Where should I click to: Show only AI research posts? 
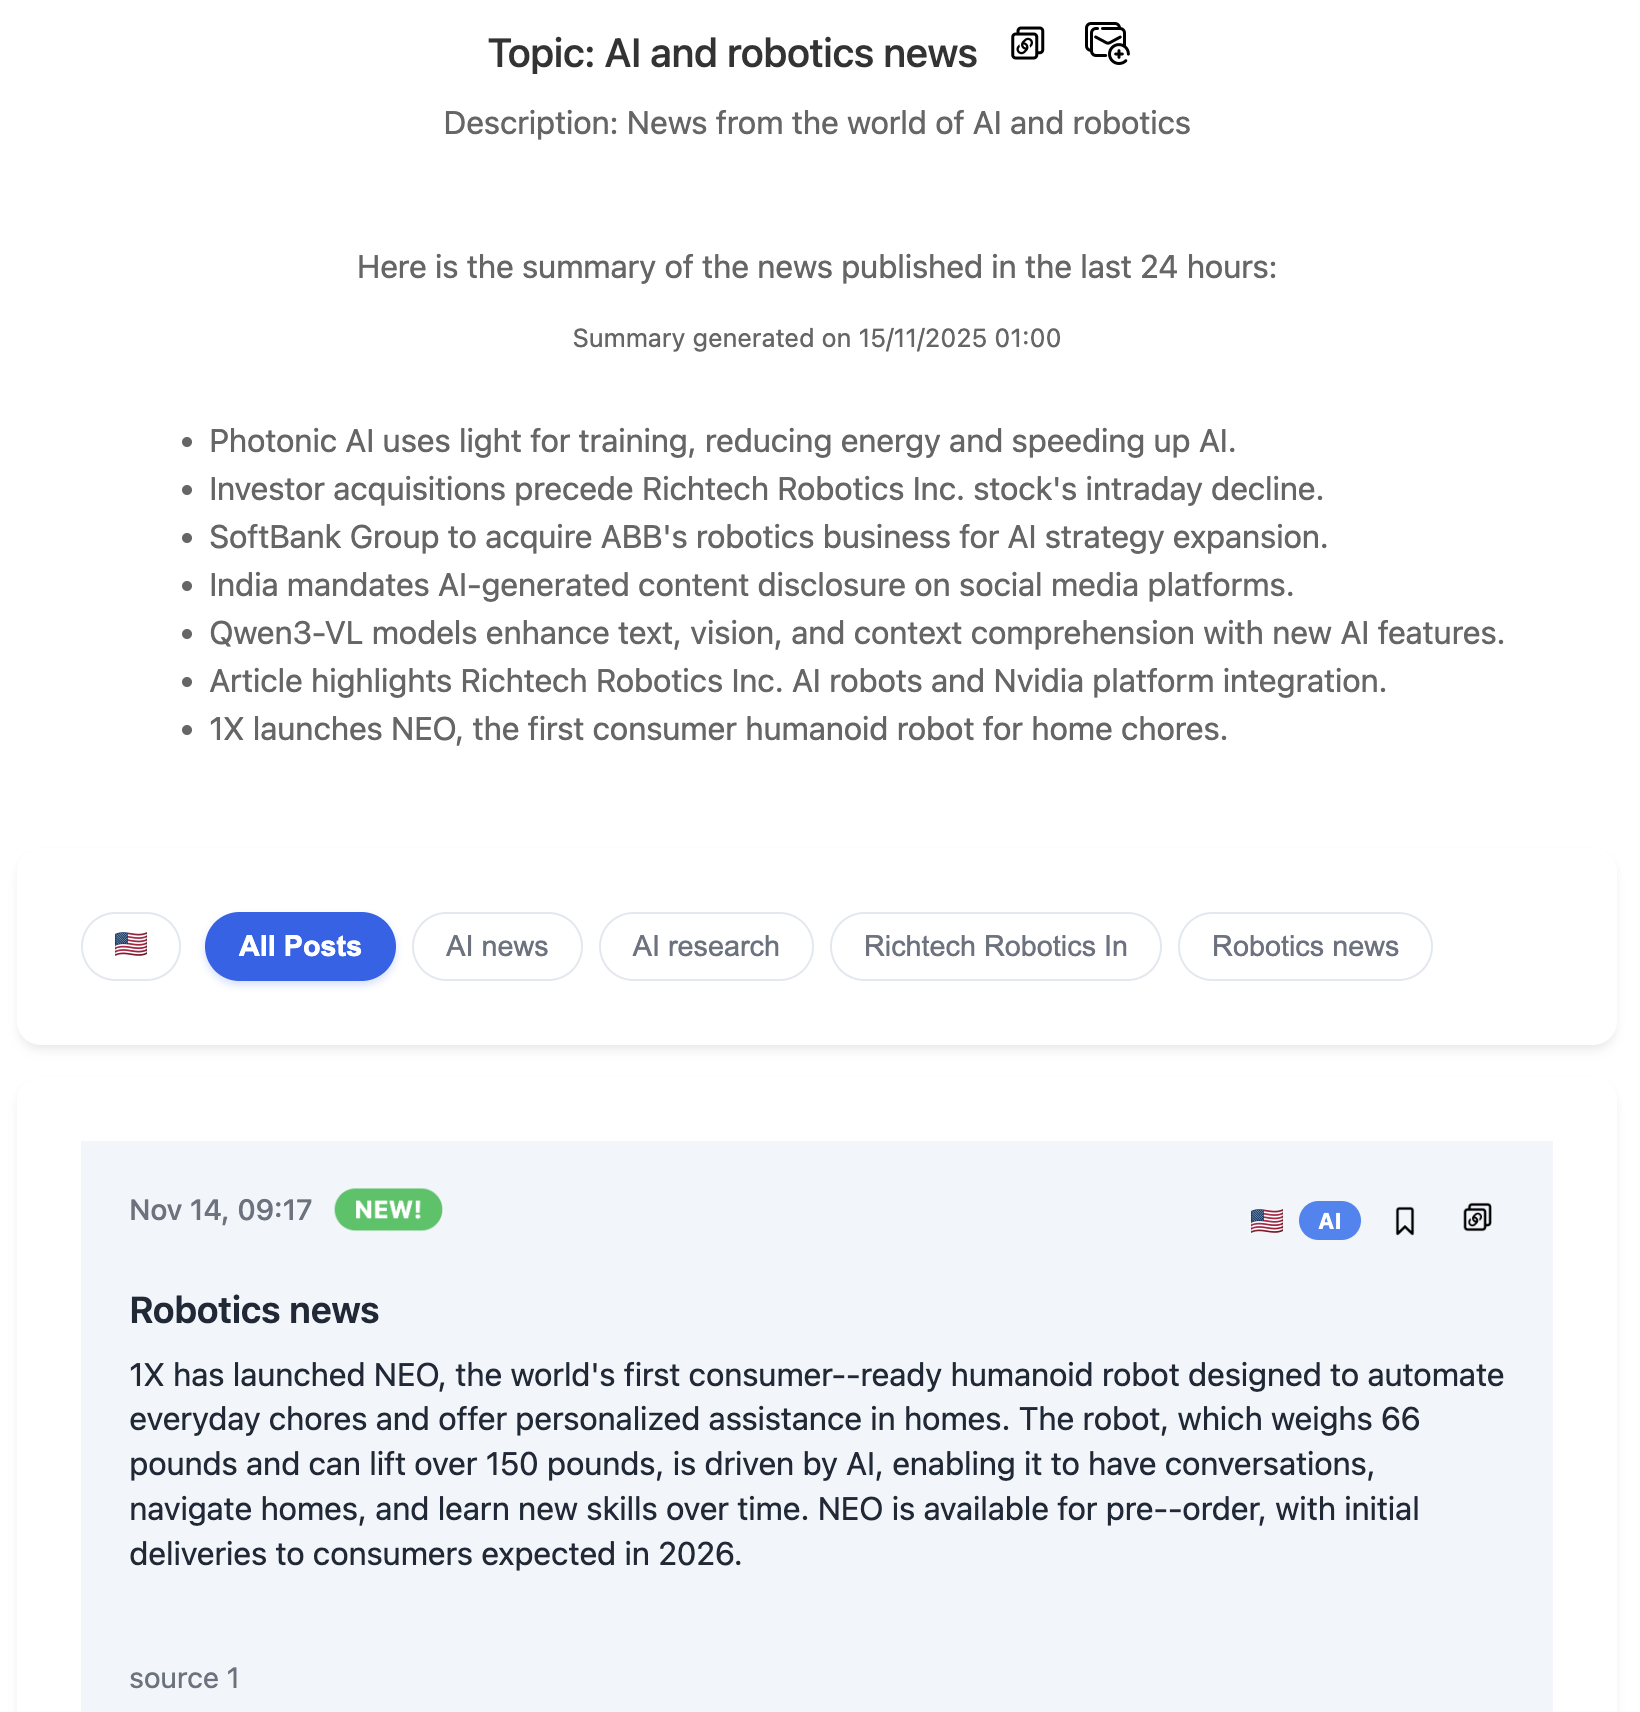pos(706,946)
